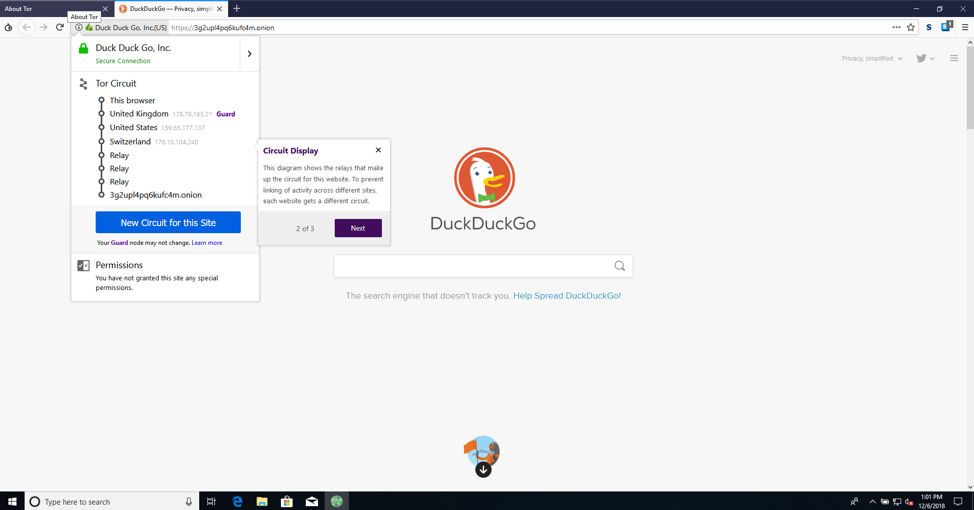Click the NoScript icon with badge
The image size is (974, 510).
pyautogui.click(x=947, y=27)
